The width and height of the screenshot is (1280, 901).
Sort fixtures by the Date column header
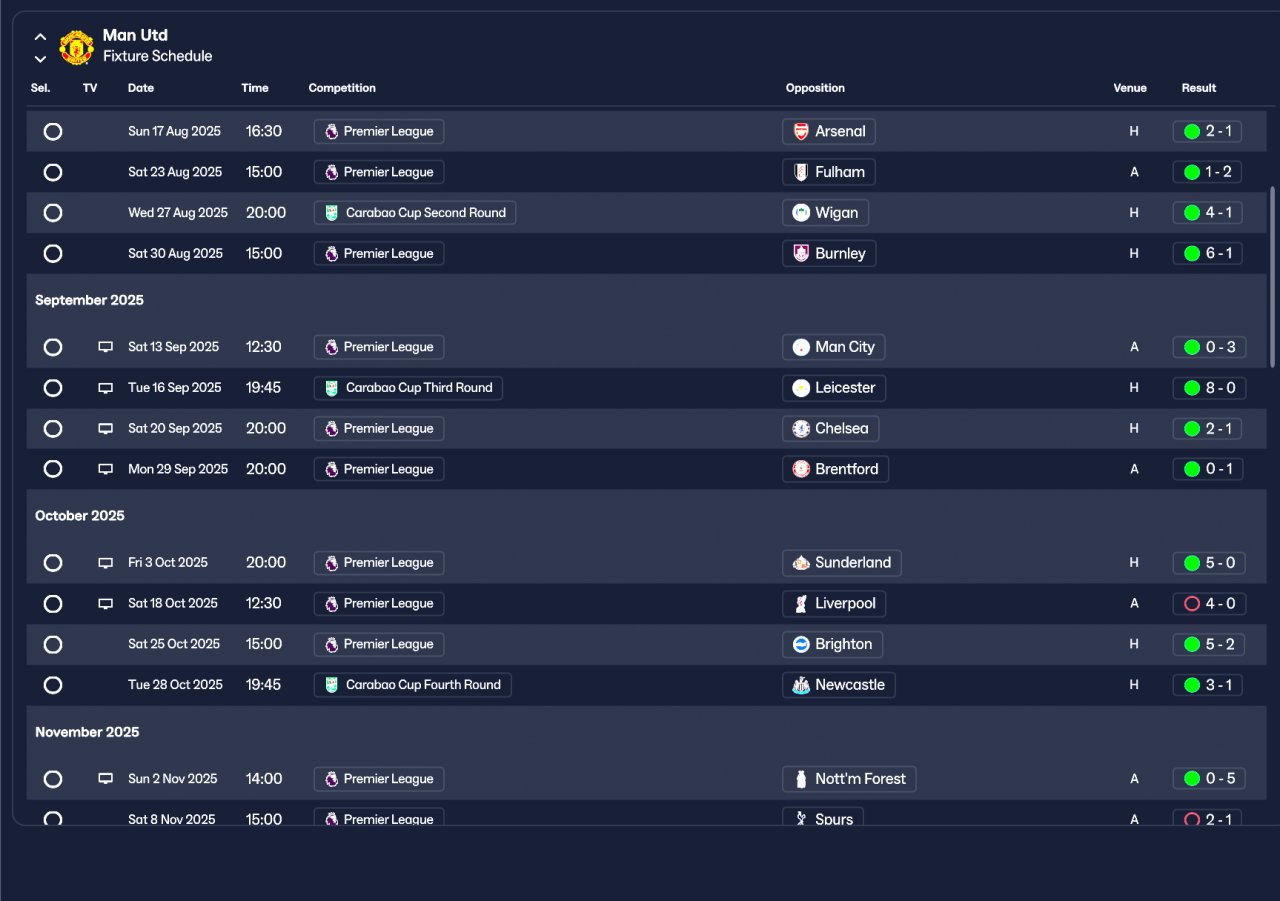tap(141, 88)
